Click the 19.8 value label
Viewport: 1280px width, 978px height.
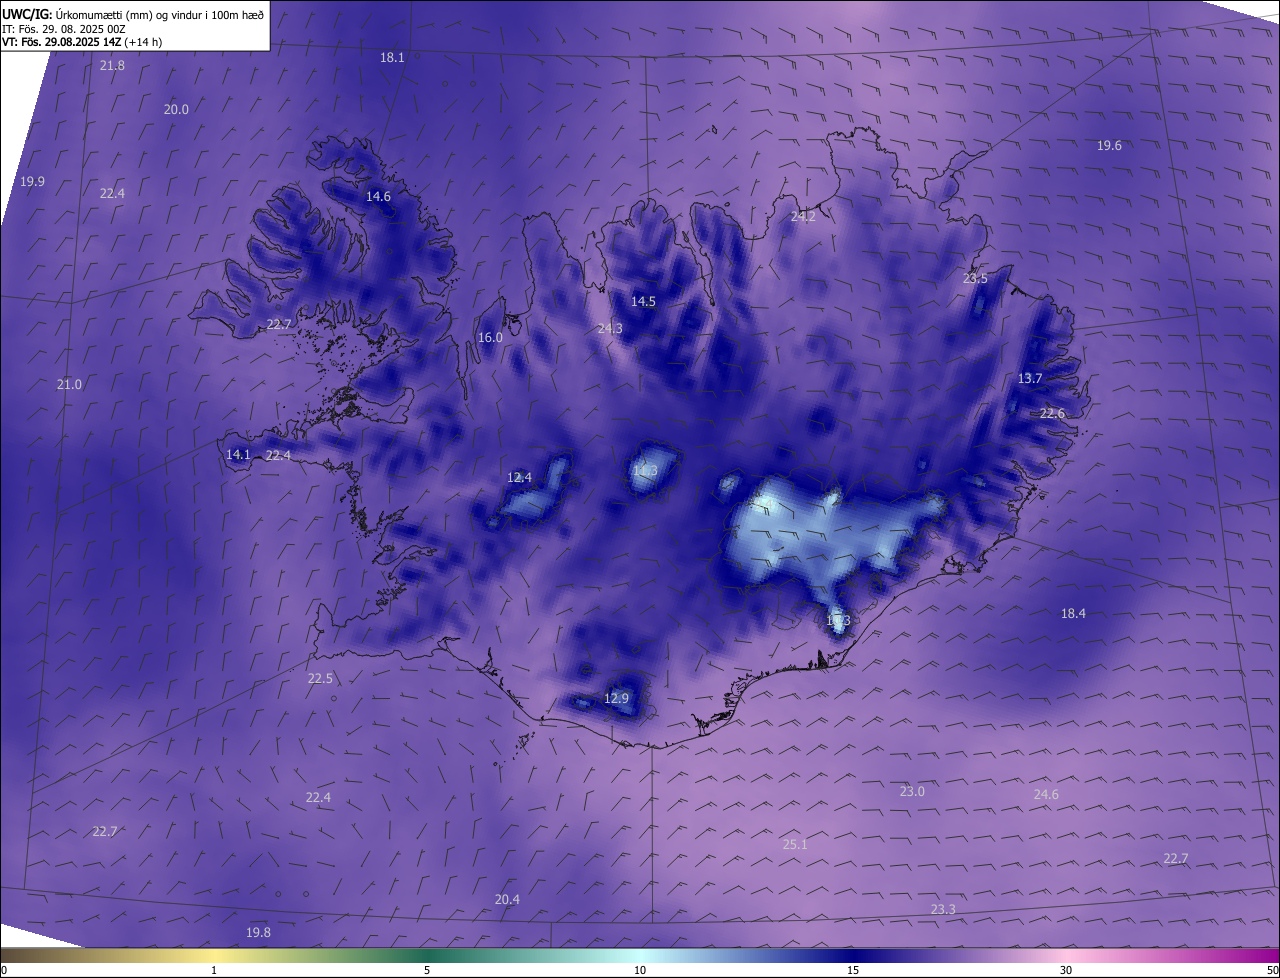click(x=258, y=932)
